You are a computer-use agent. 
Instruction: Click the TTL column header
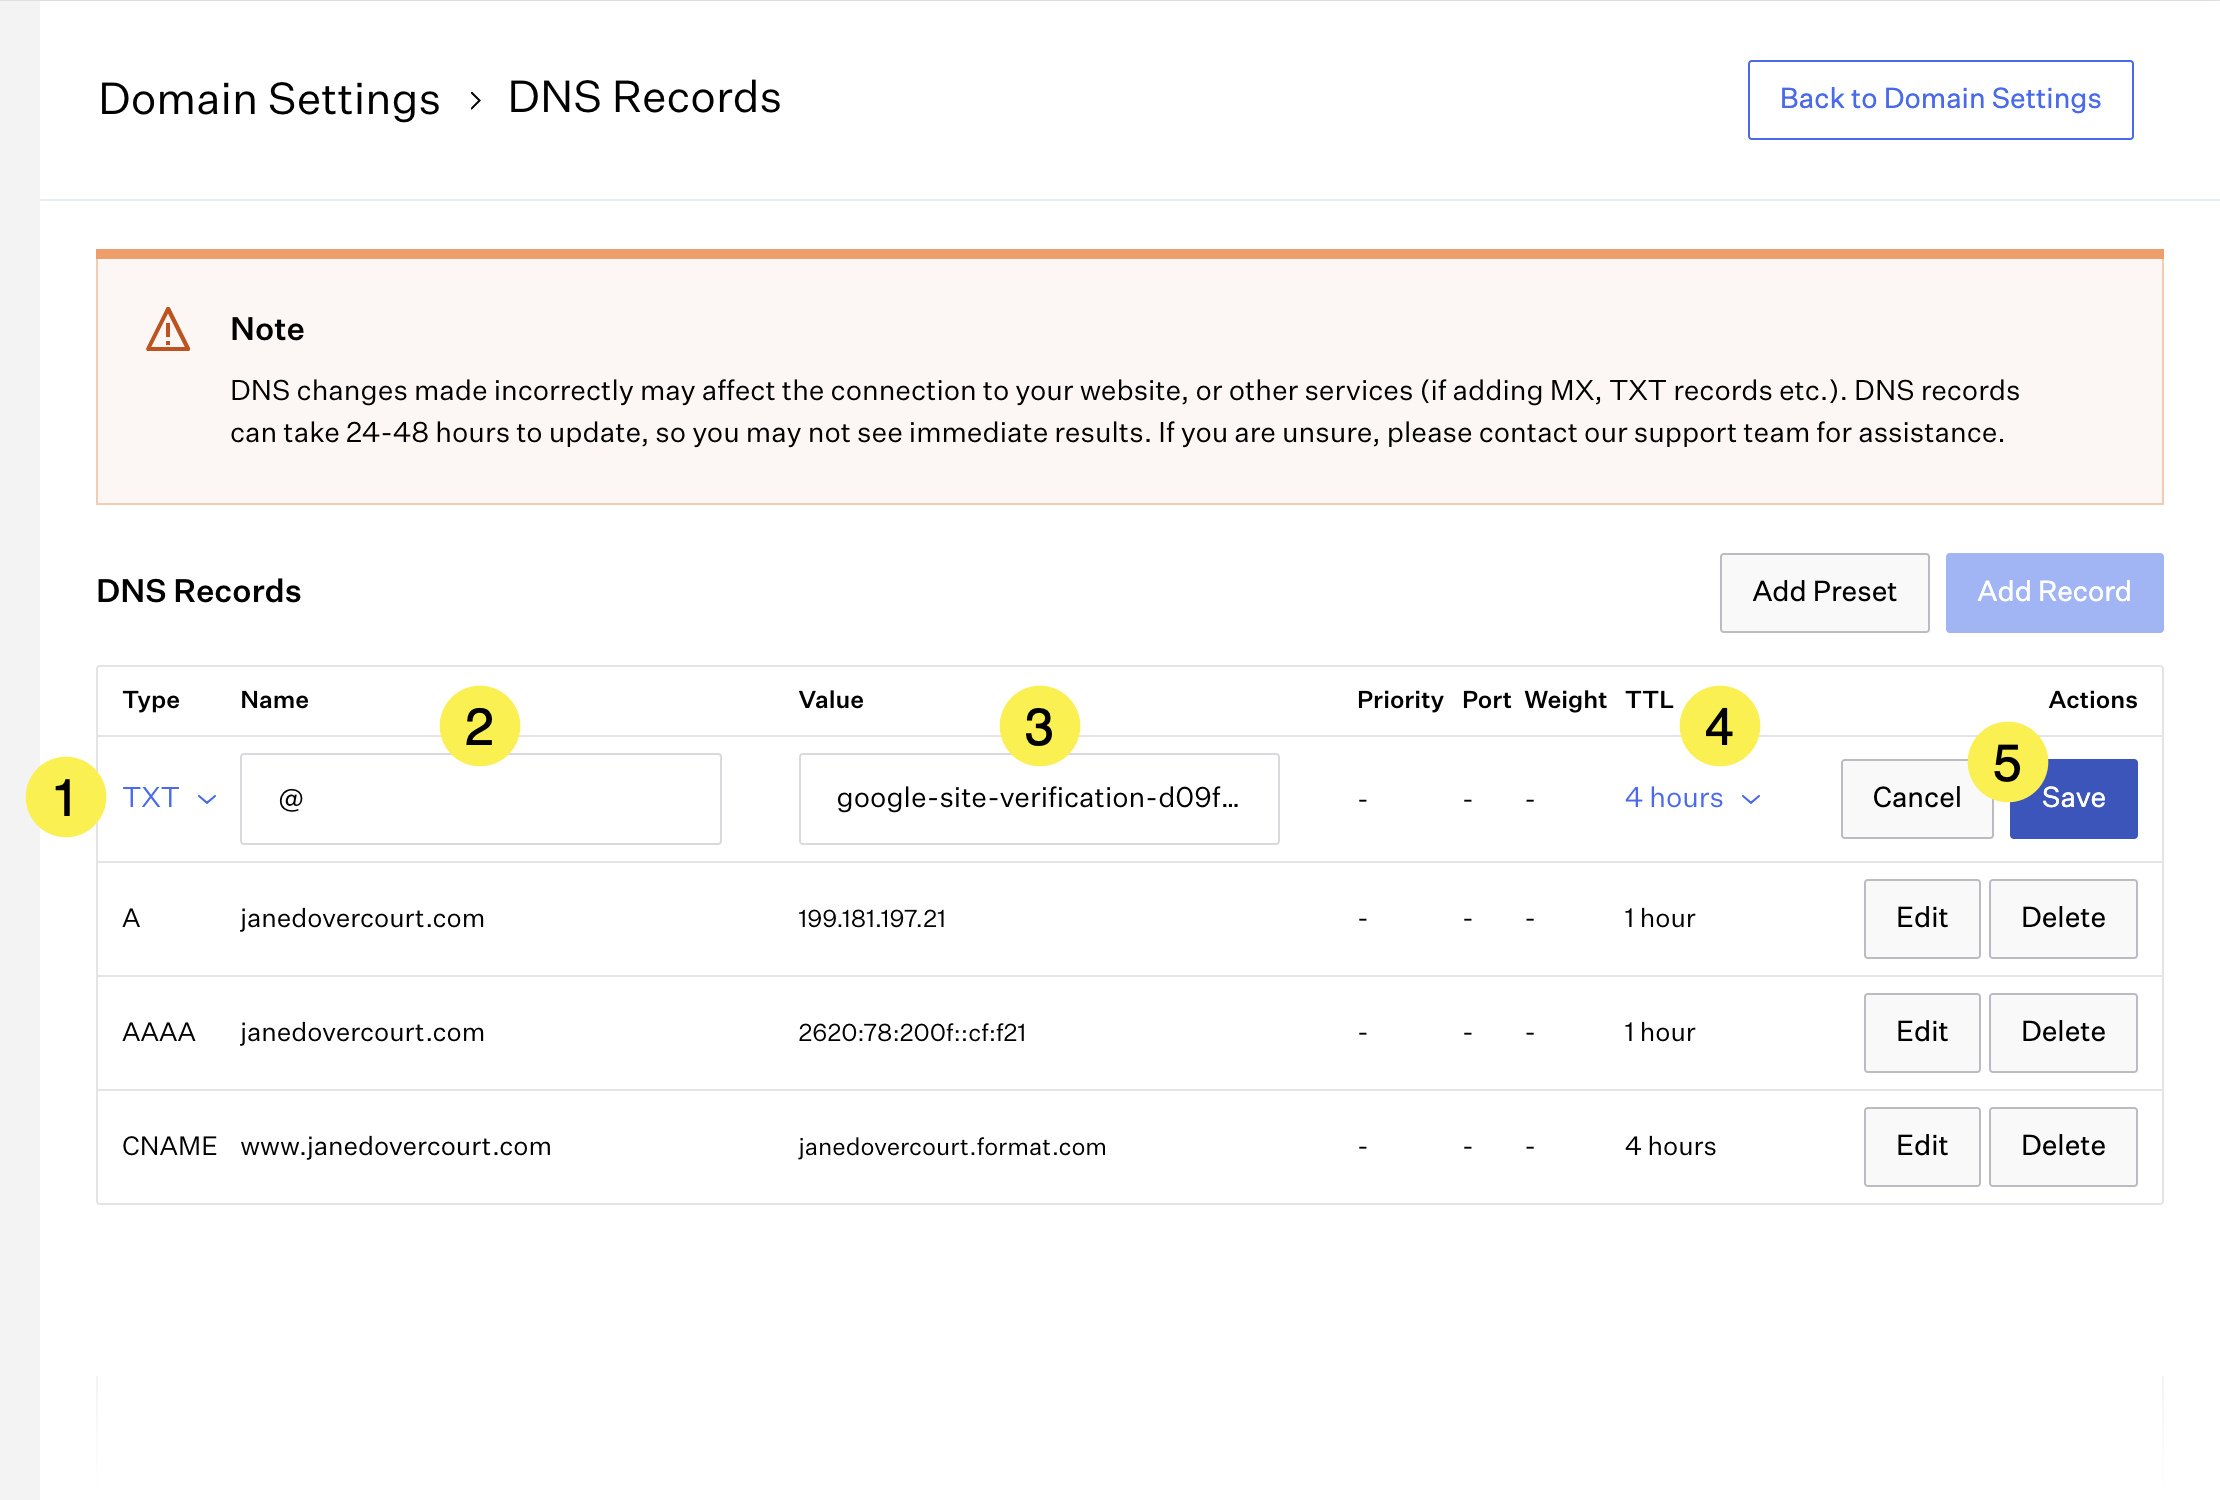point(1649,700)
